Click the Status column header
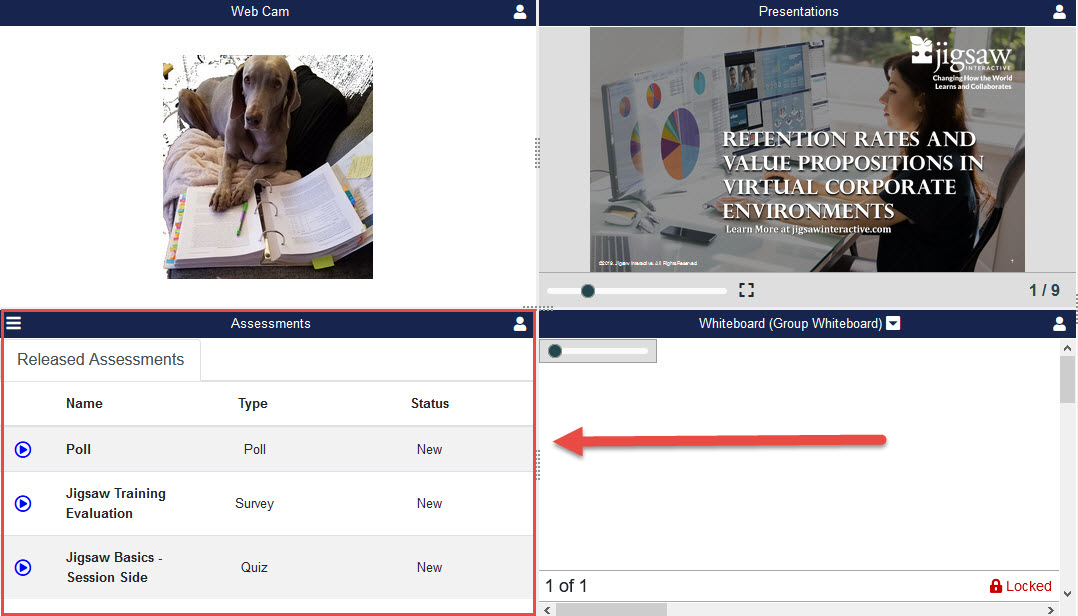The width and height of the screenshot is (1078, 616). tap(430, 404)
